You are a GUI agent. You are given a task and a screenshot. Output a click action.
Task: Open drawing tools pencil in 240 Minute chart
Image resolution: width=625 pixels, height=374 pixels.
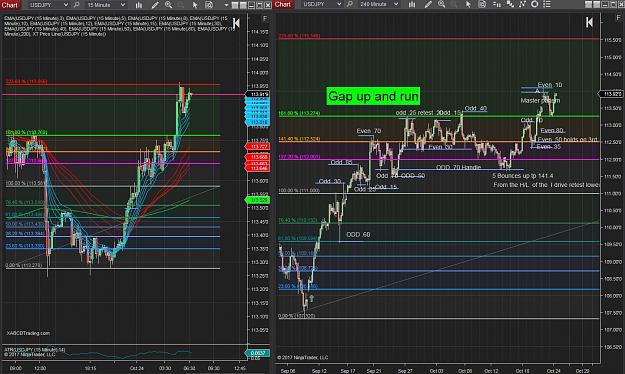428,4
